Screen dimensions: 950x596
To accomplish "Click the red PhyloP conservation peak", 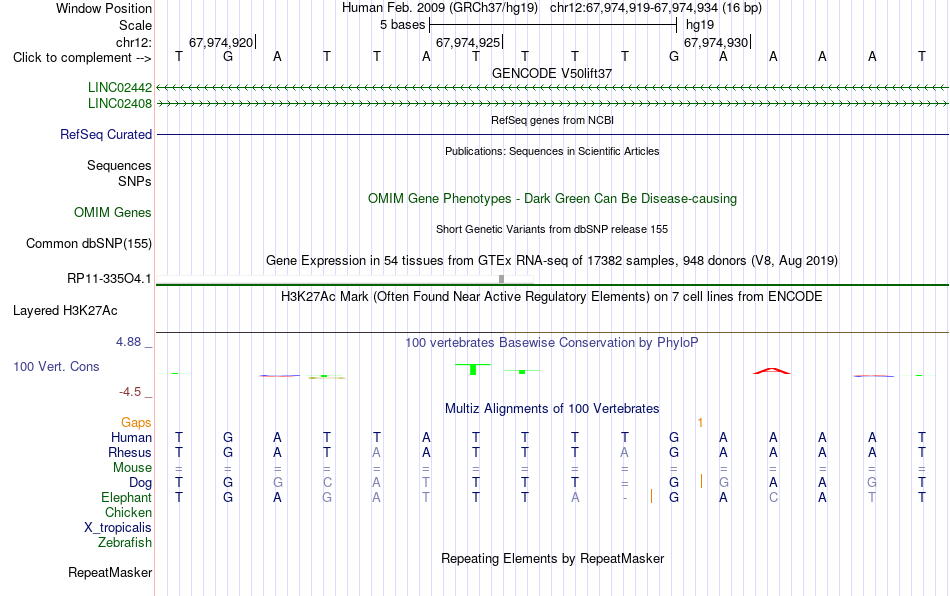I will pyautogui.click(x=771, y=371).
